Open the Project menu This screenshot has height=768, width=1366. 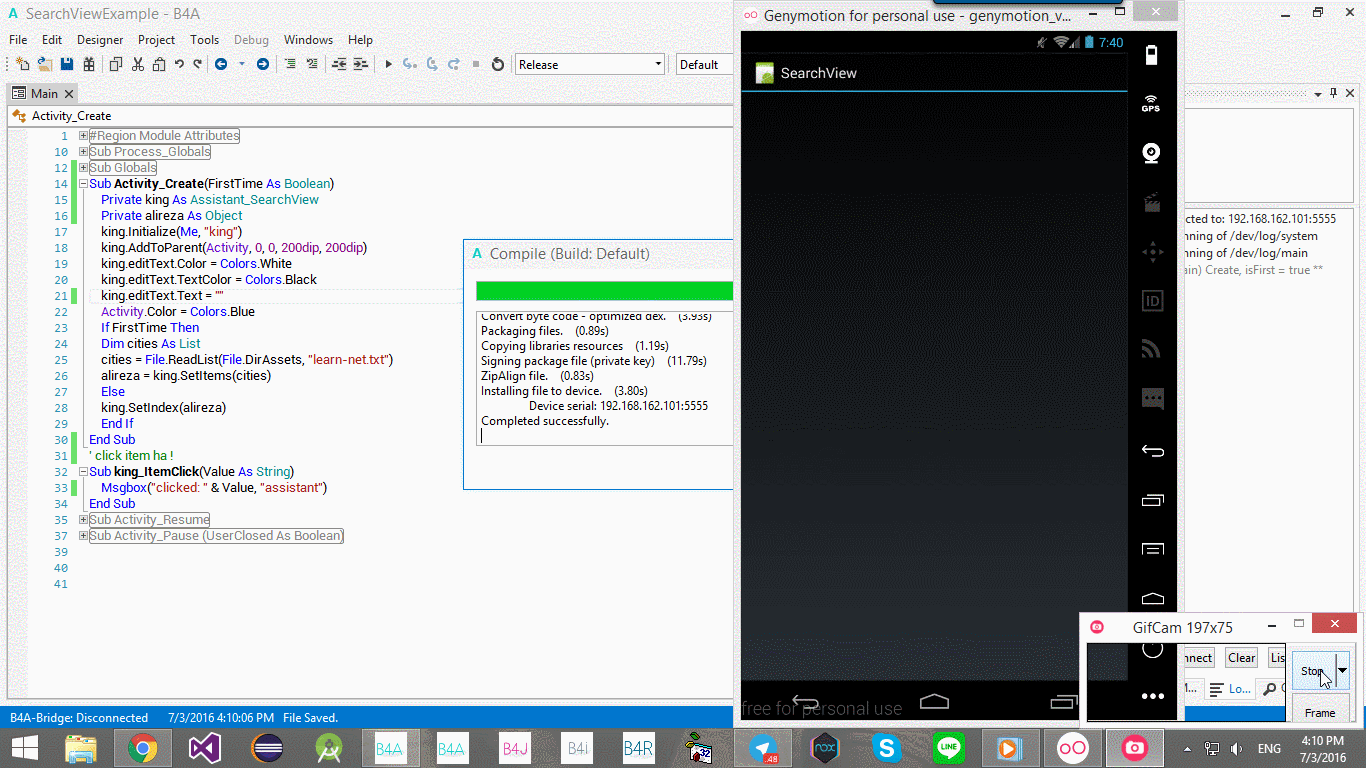(156, 40)
